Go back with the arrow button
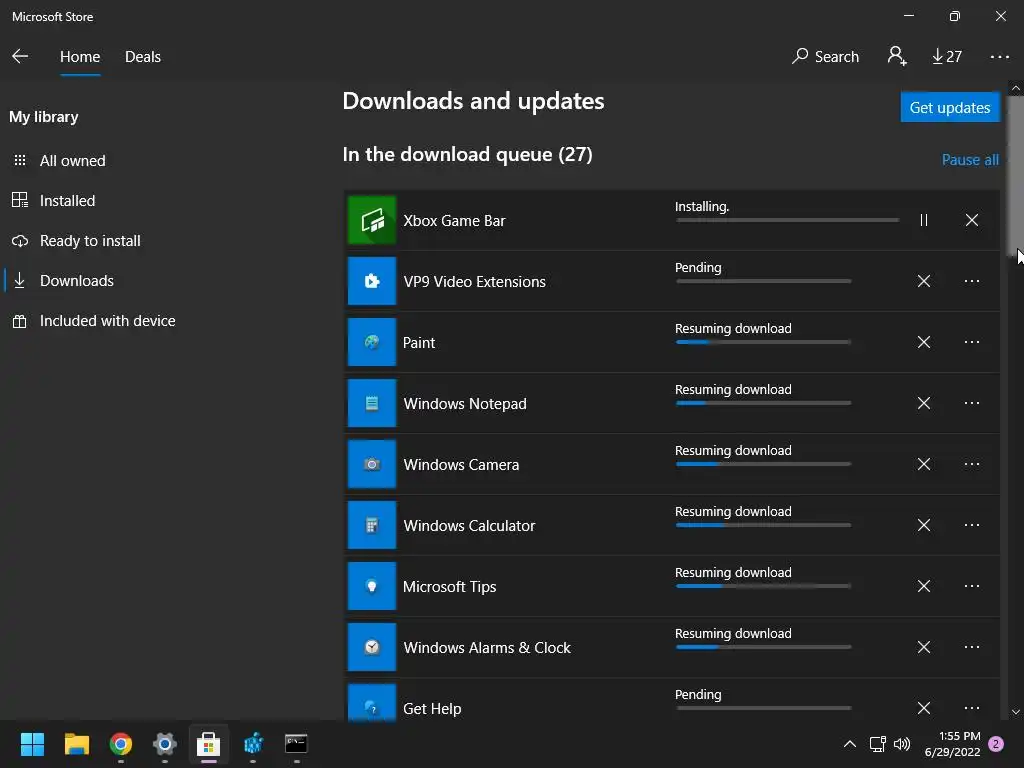Screen dimensions: 1024x768 pyautogui.click(x=20, y=56)
